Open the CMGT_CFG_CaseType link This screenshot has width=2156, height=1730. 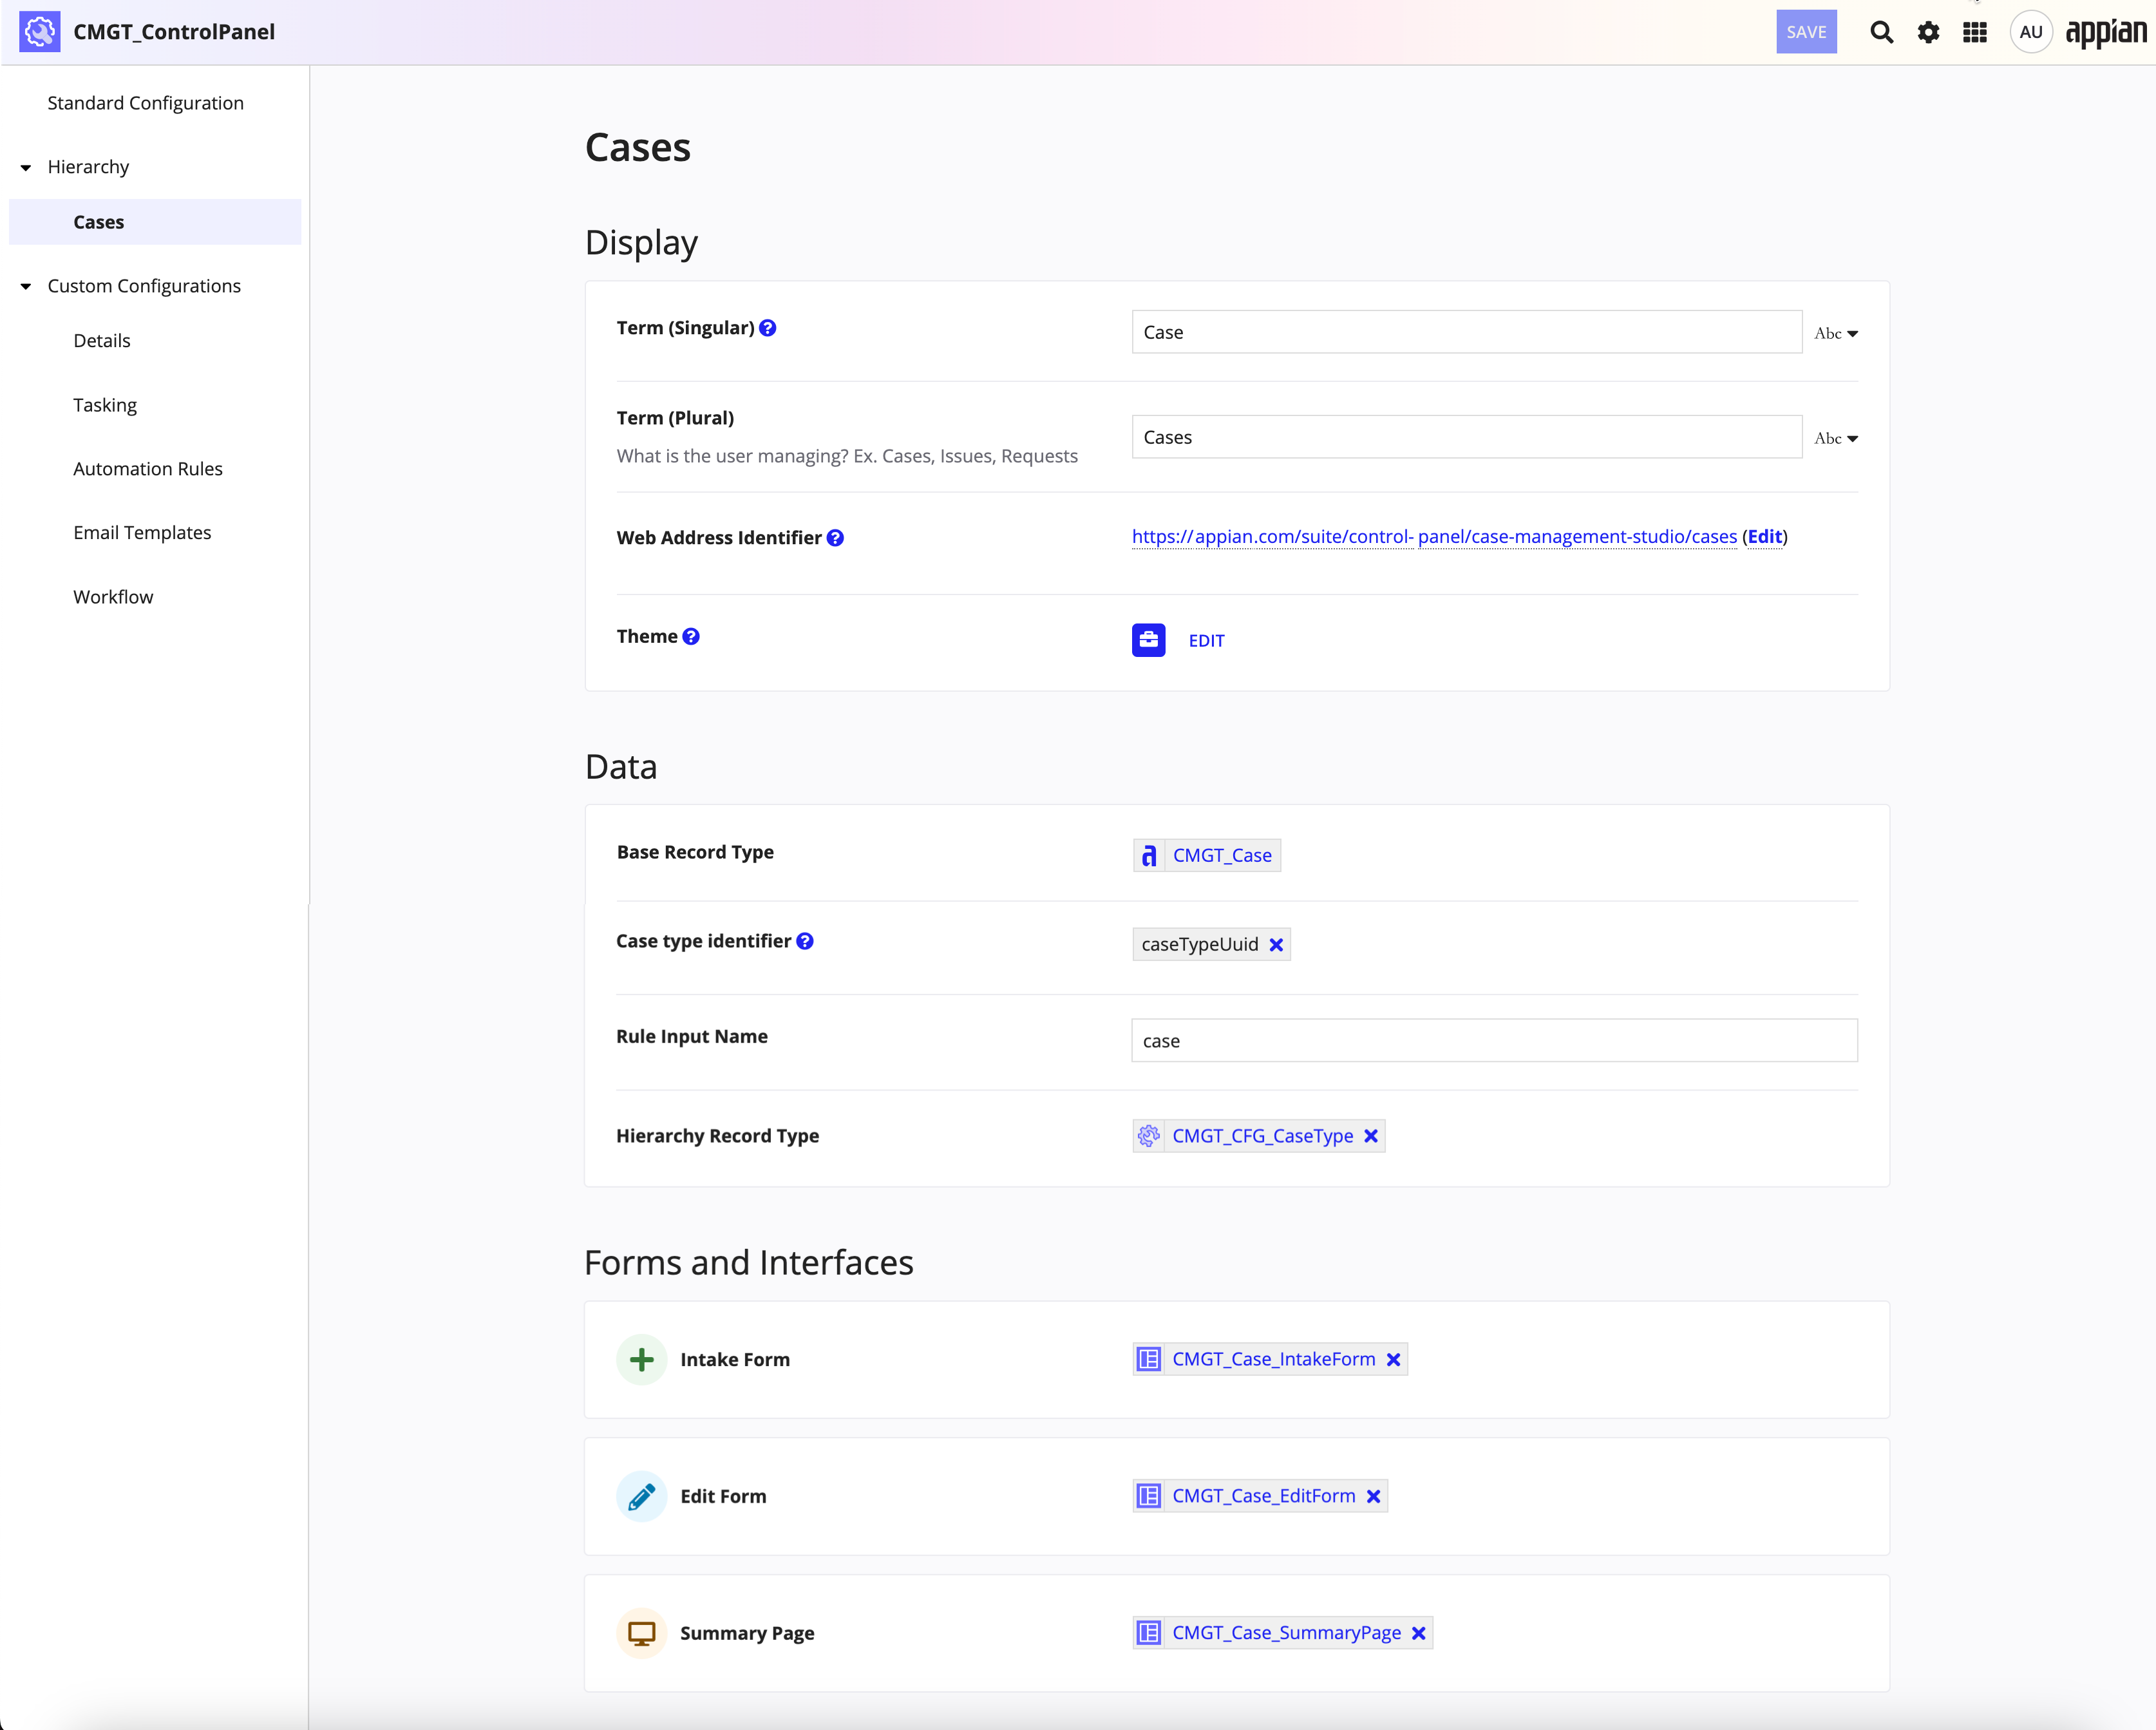[x=1262, y=1136]
